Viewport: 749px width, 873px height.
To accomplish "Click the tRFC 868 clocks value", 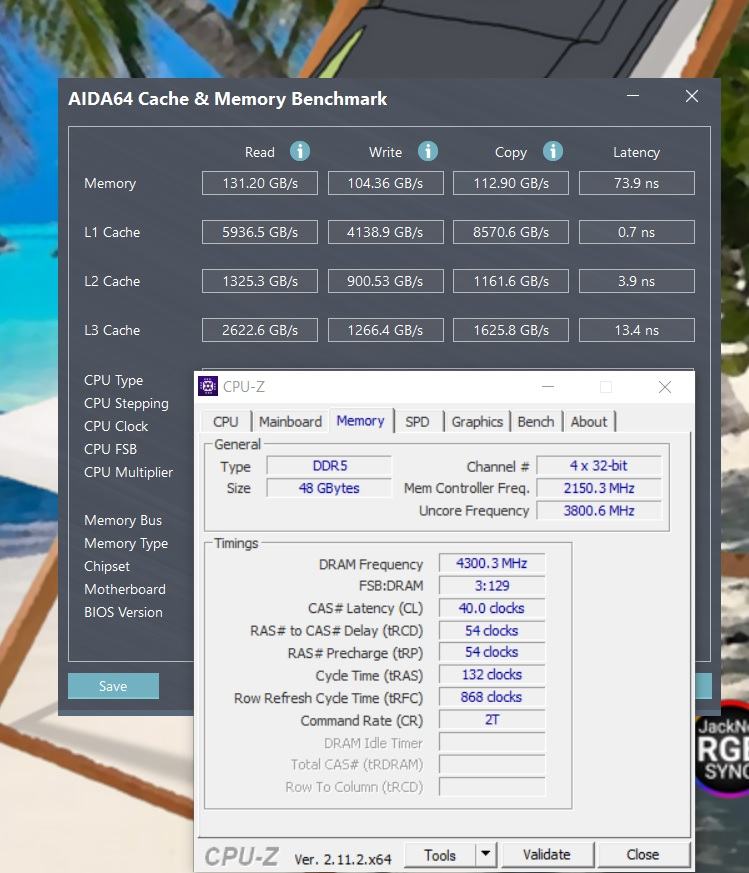I will (x=492, y=697).
